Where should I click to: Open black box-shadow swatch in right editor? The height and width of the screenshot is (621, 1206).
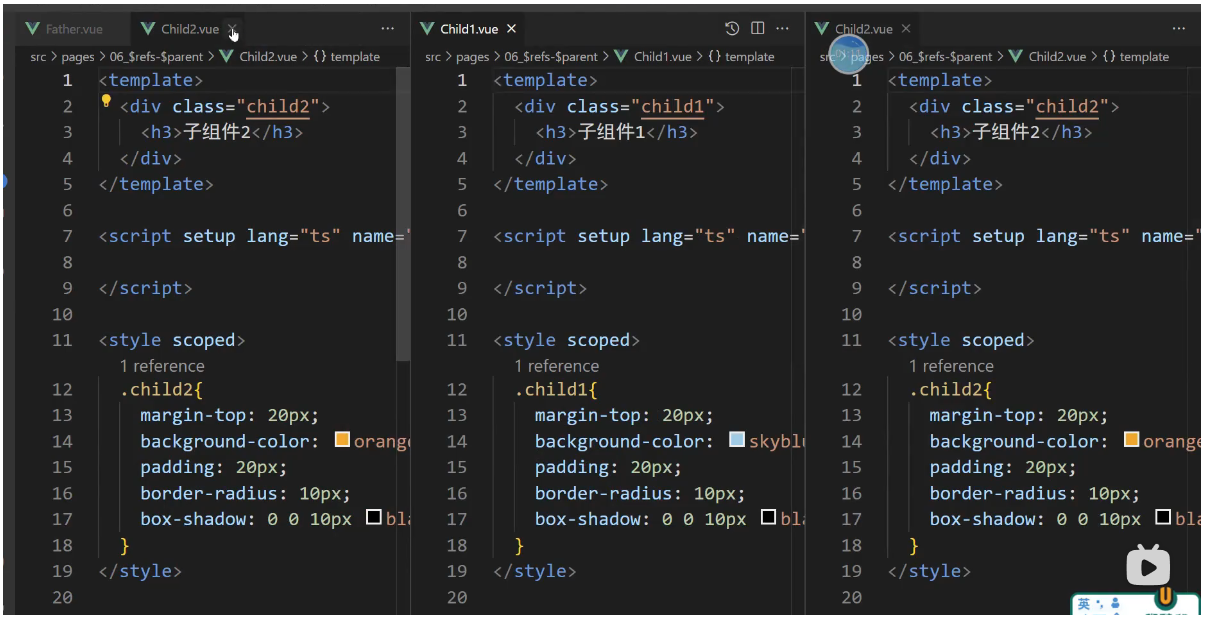point(1164,518)
